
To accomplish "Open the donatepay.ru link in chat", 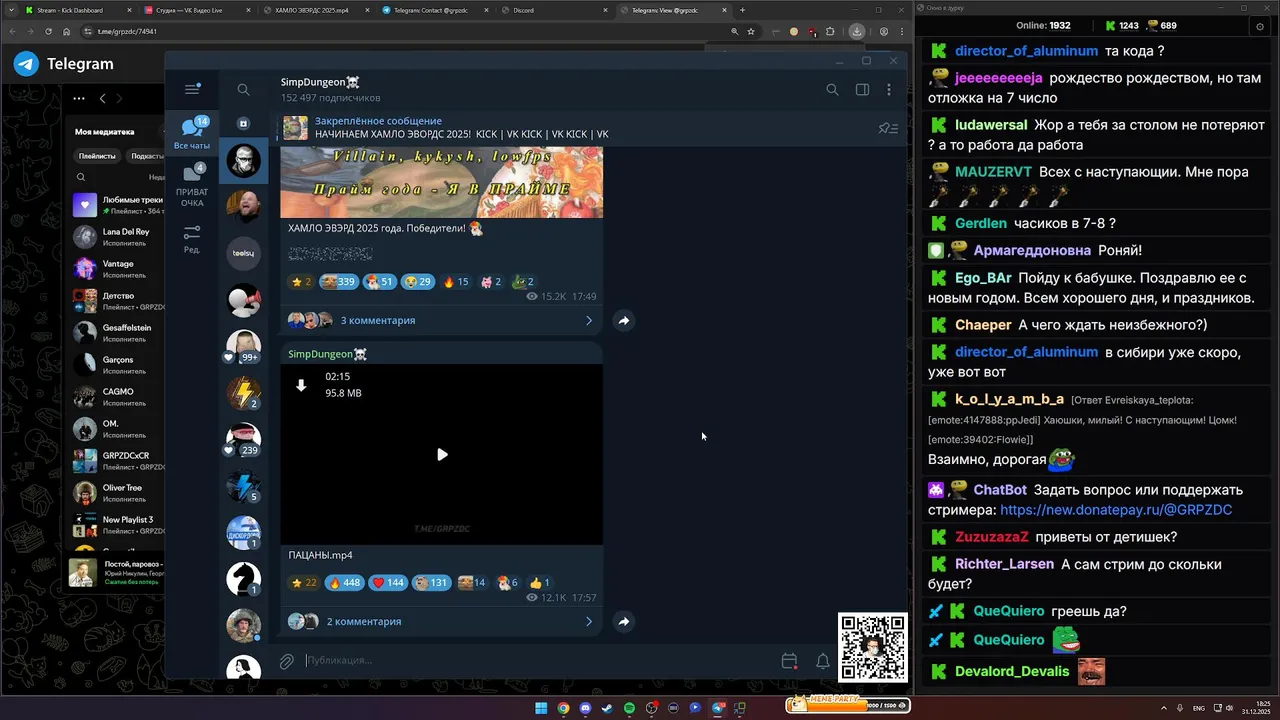I will (1116, 510).
